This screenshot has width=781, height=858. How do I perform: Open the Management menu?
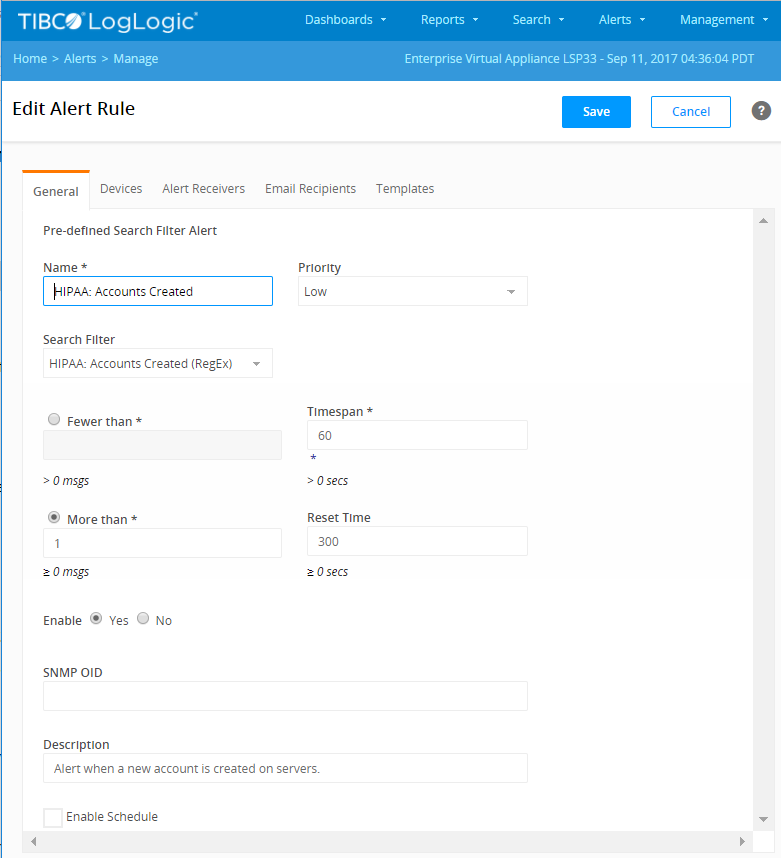tap(724, 20)
